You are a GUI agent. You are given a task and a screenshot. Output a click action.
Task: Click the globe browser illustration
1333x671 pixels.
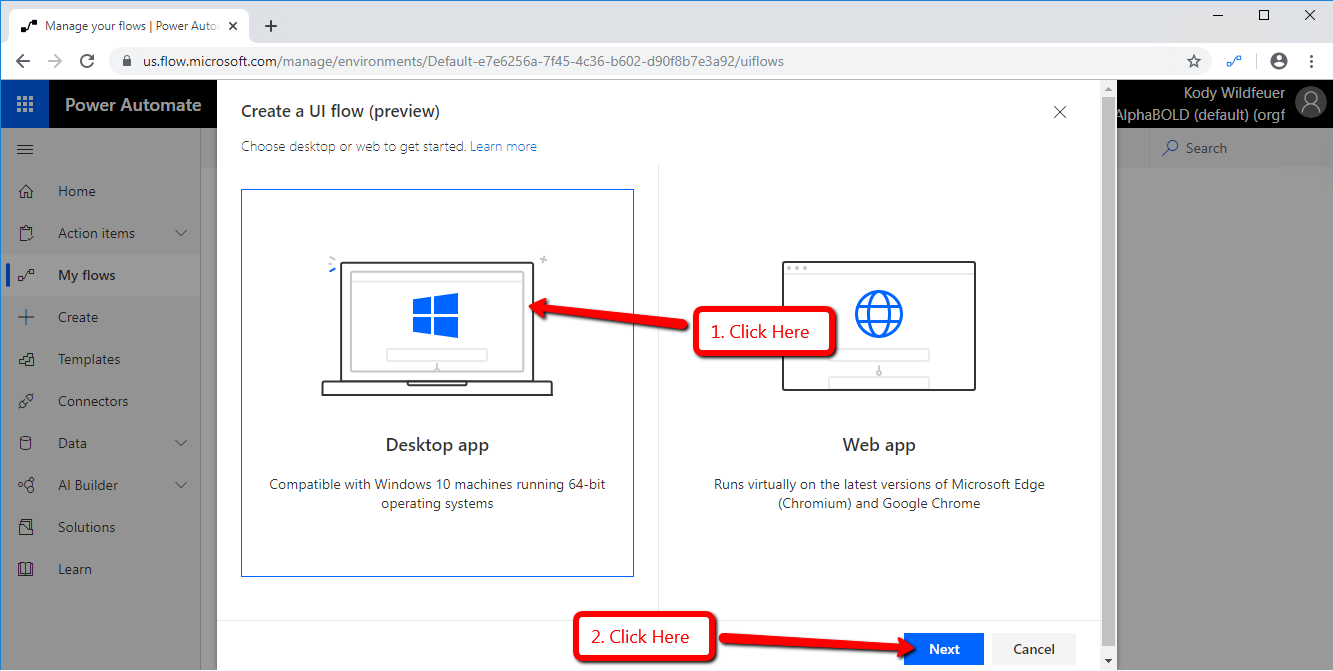tap(878, 326)
